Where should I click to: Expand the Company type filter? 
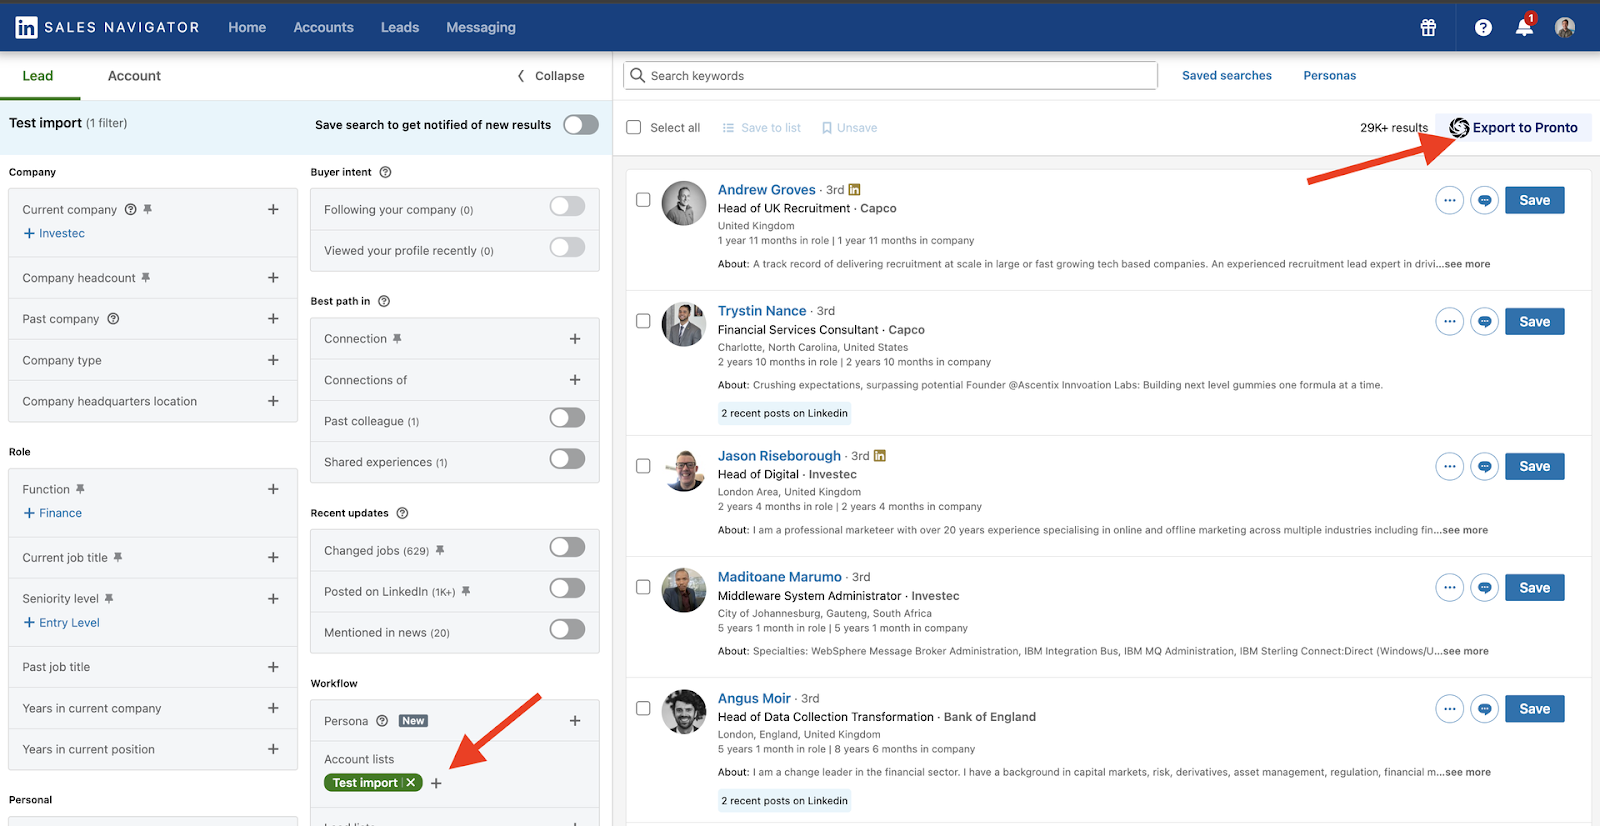coord(273,360)
